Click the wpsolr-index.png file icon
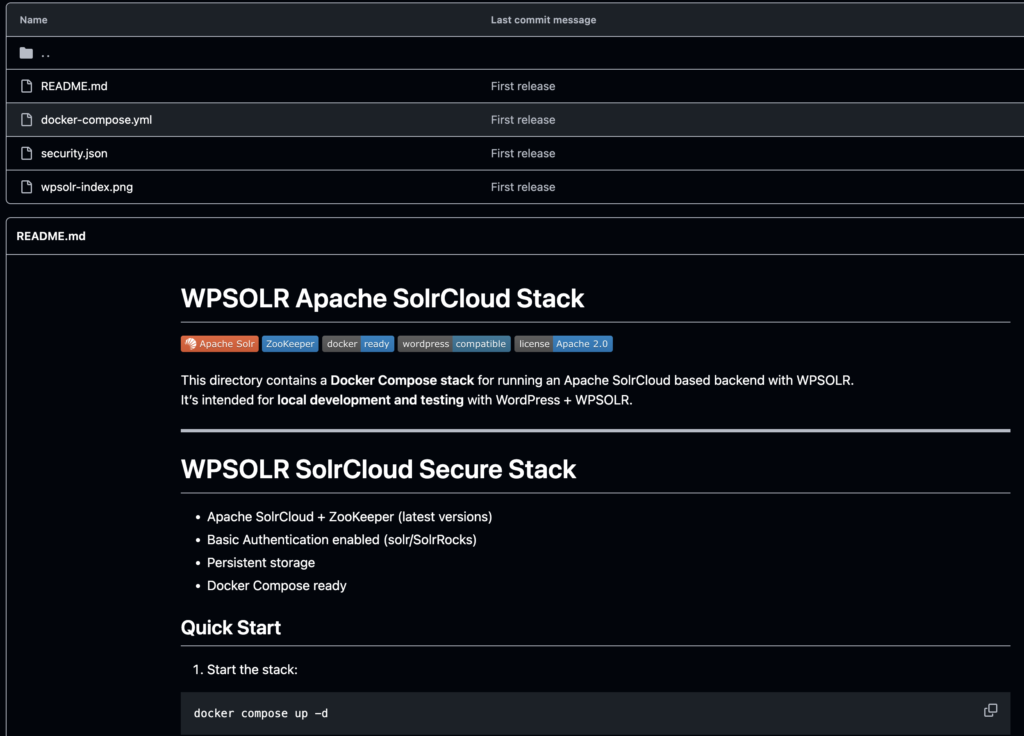The image size is (1024, 736). click(x=26, y=187)
